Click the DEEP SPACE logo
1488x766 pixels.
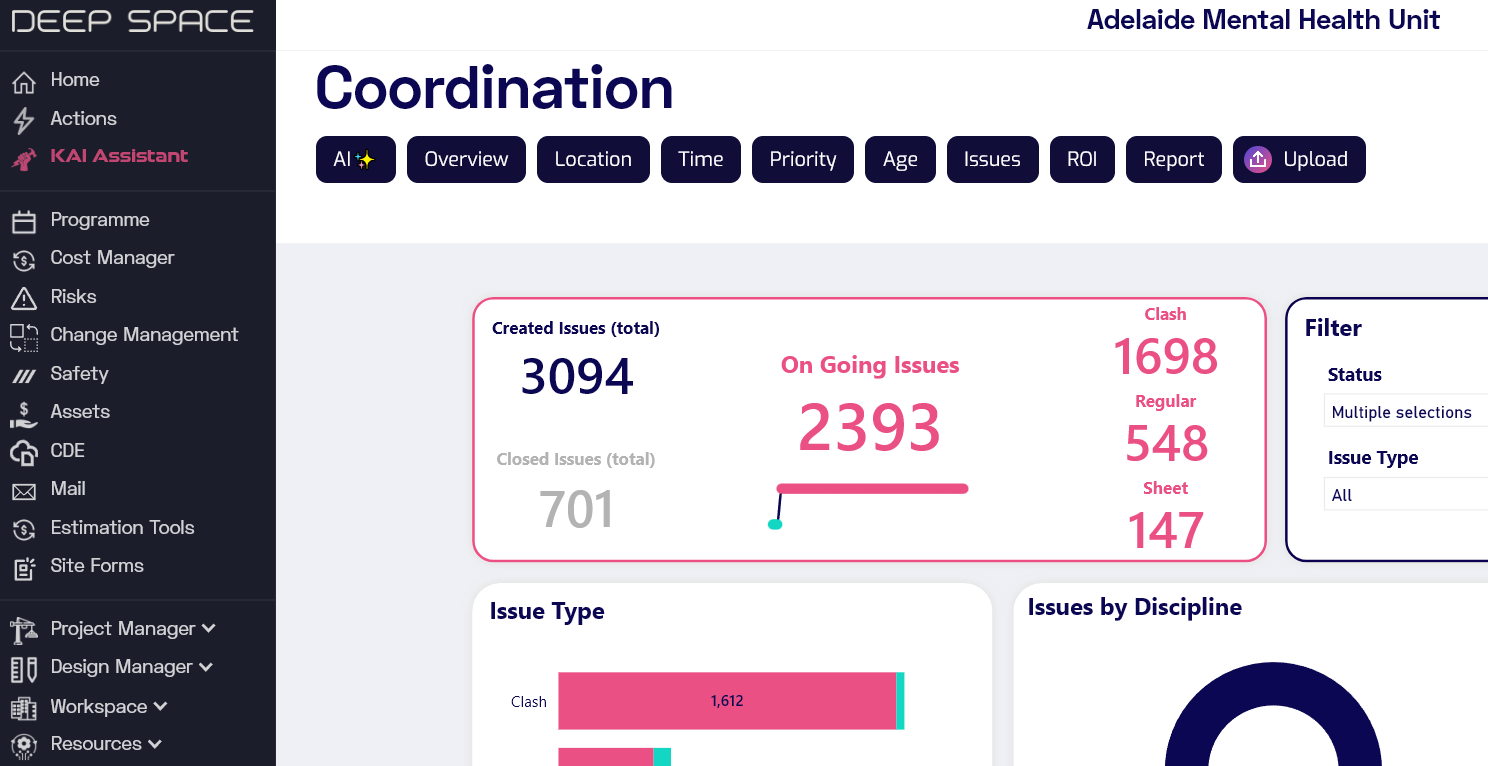pyautogui.click(x=133, y=21)
